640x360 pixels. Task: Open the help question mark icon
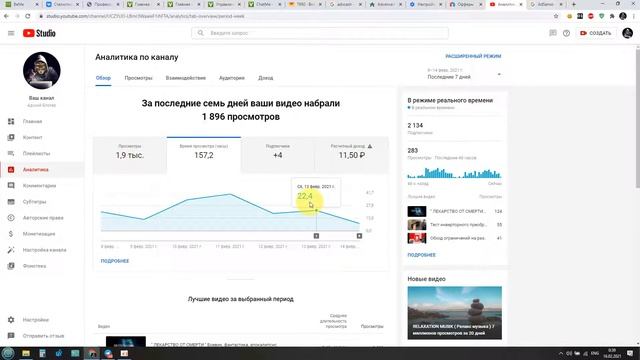tap(566, 33)
